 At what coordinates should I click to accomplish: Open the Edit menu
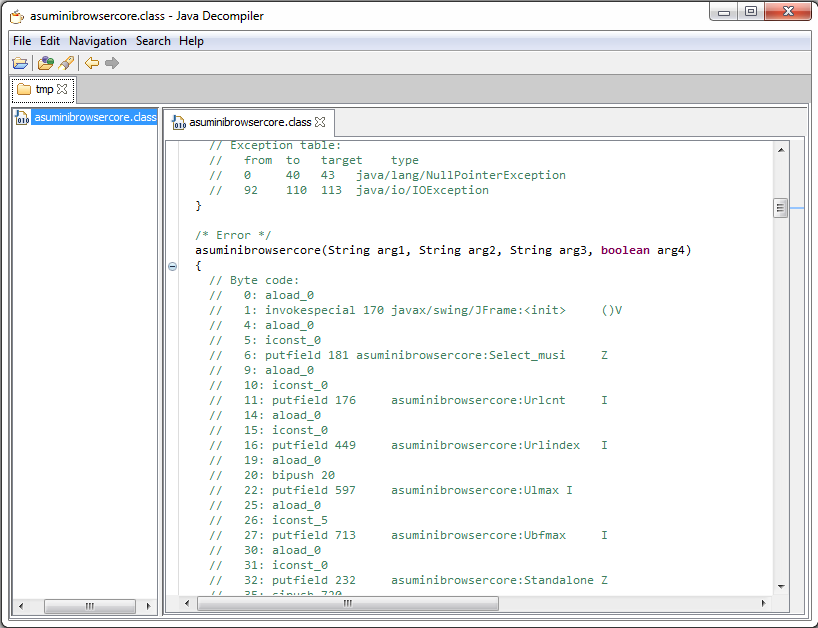(50, 41)
